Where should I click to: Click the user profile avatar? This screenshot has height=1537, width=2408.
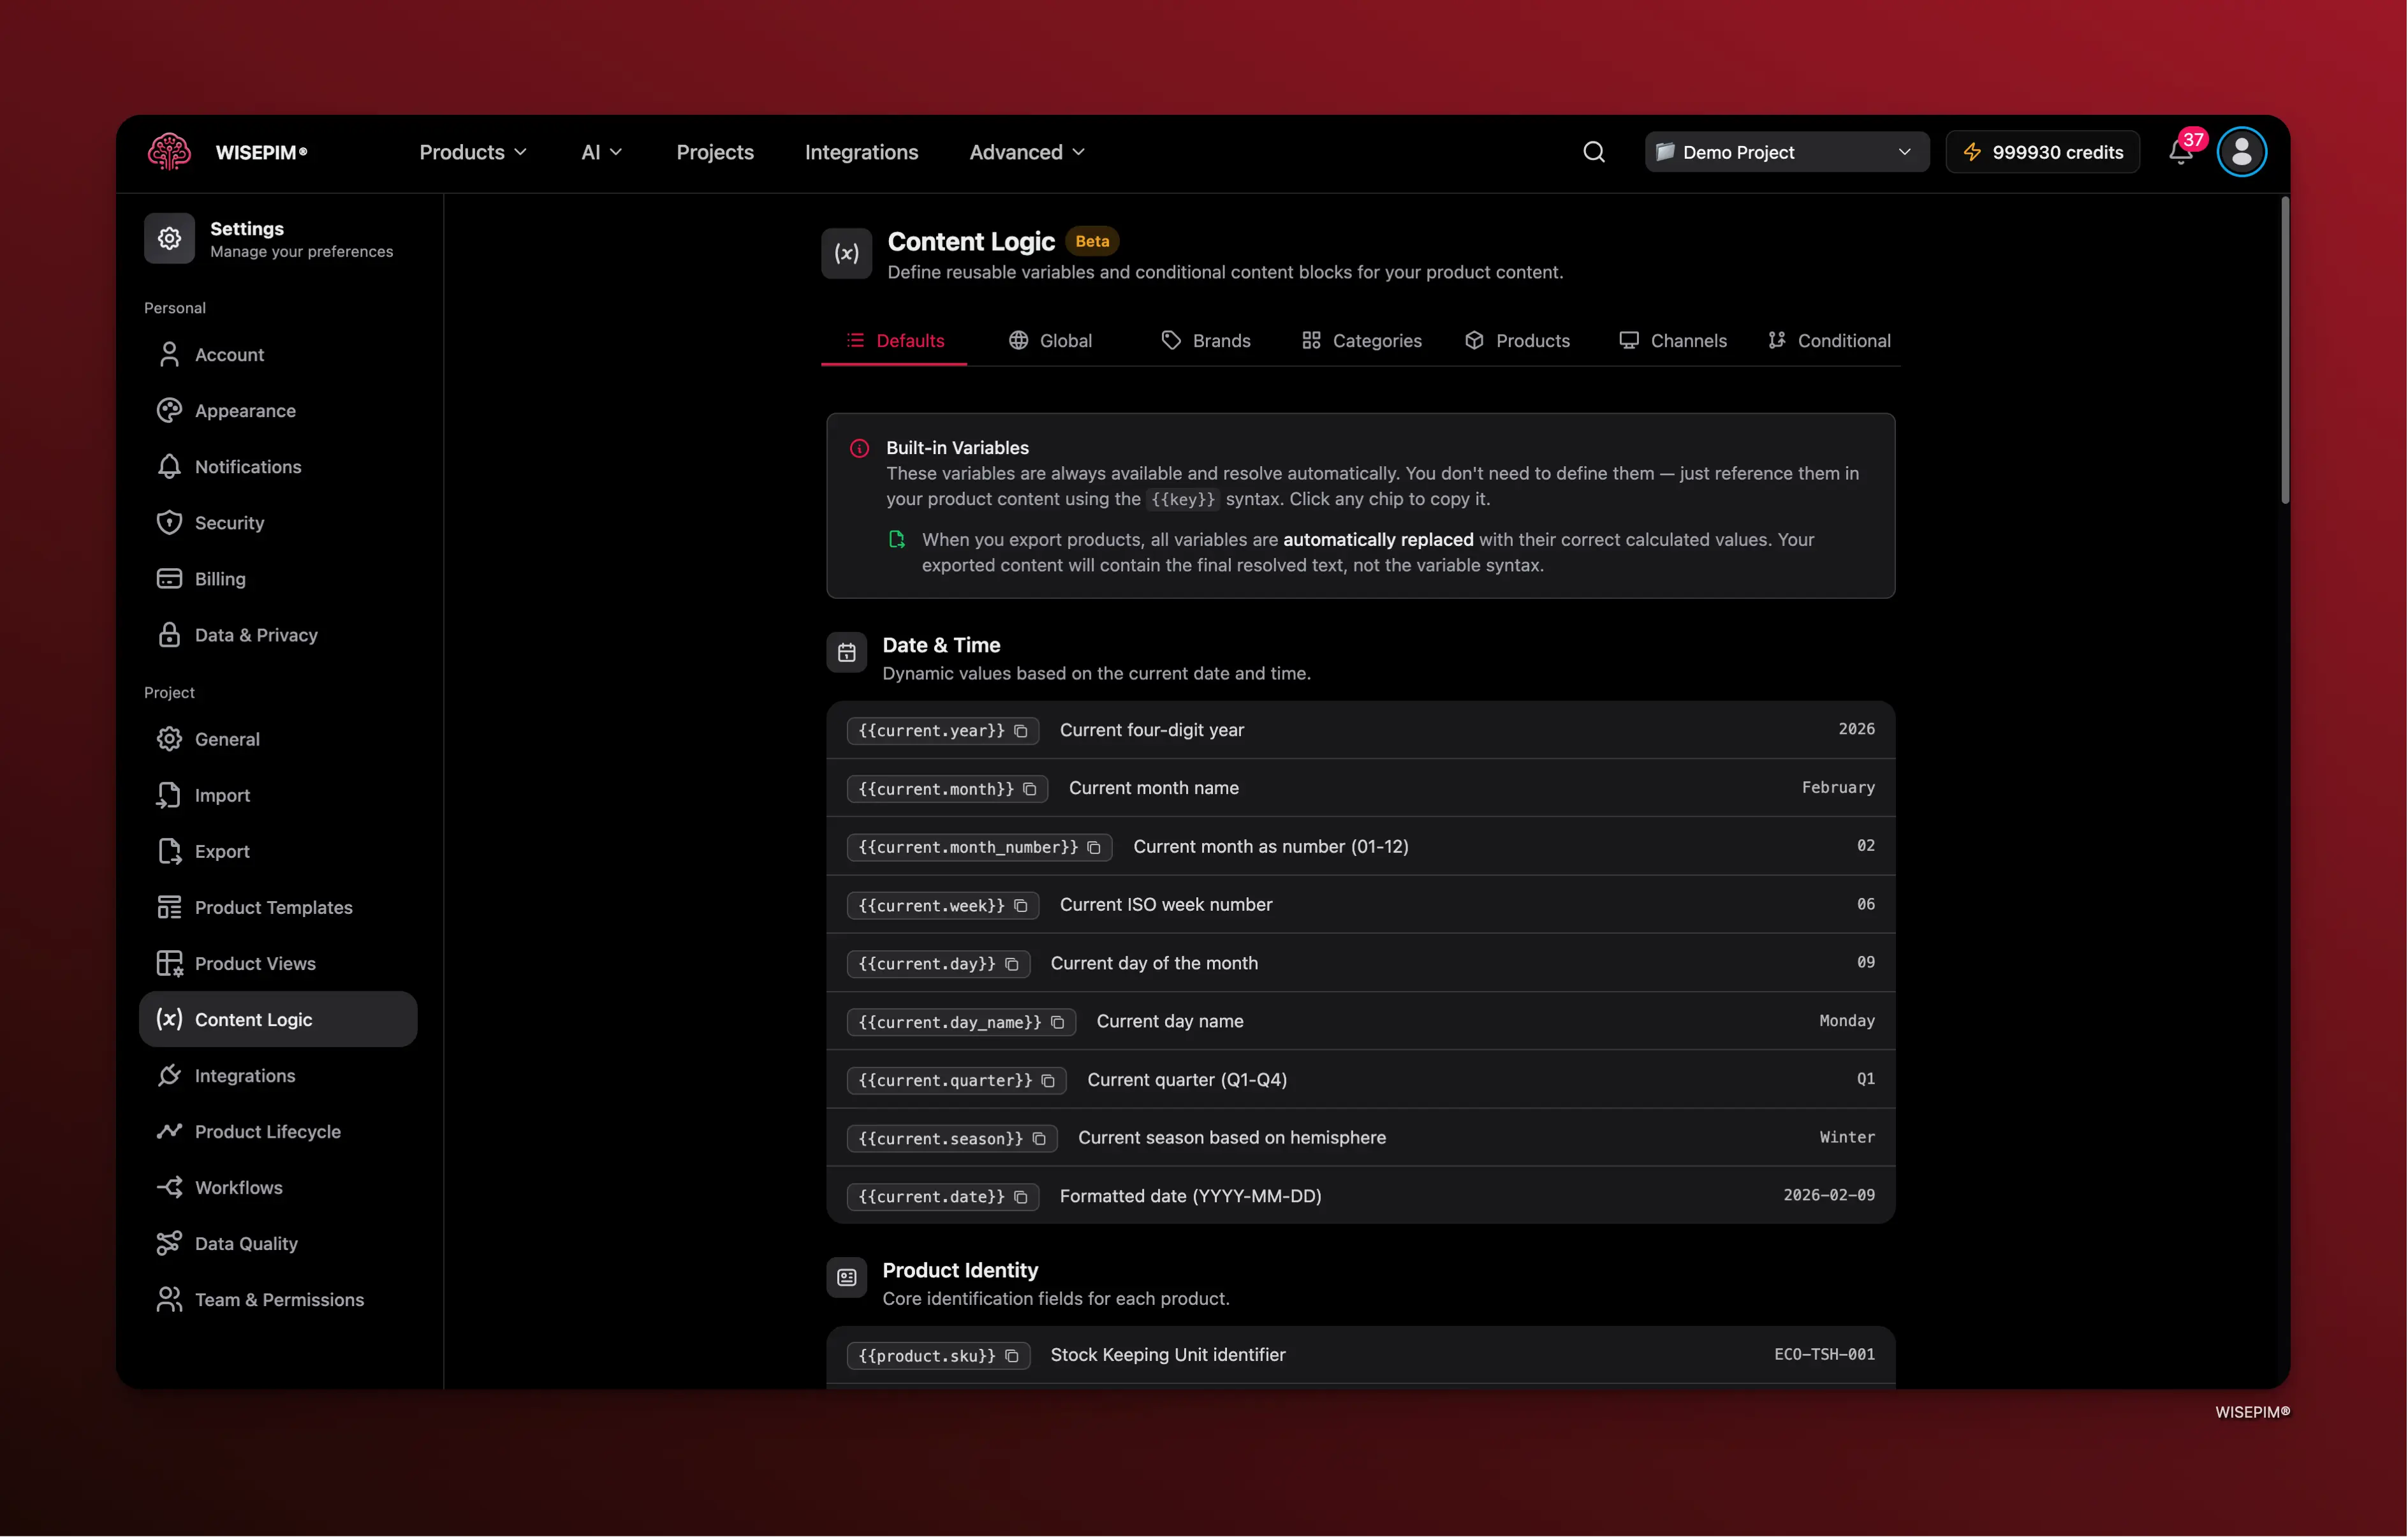coord(2241,152)
